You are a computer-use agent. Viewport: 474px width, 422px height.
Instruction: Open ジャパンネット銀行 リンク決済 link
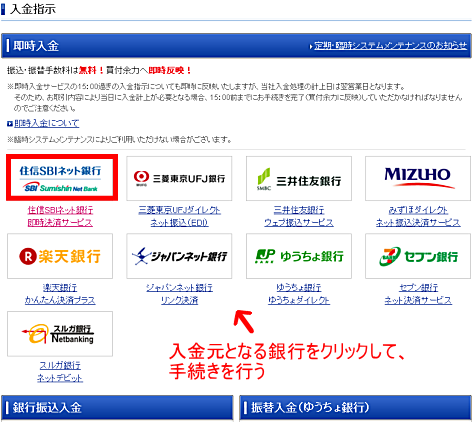pos(179,294)
